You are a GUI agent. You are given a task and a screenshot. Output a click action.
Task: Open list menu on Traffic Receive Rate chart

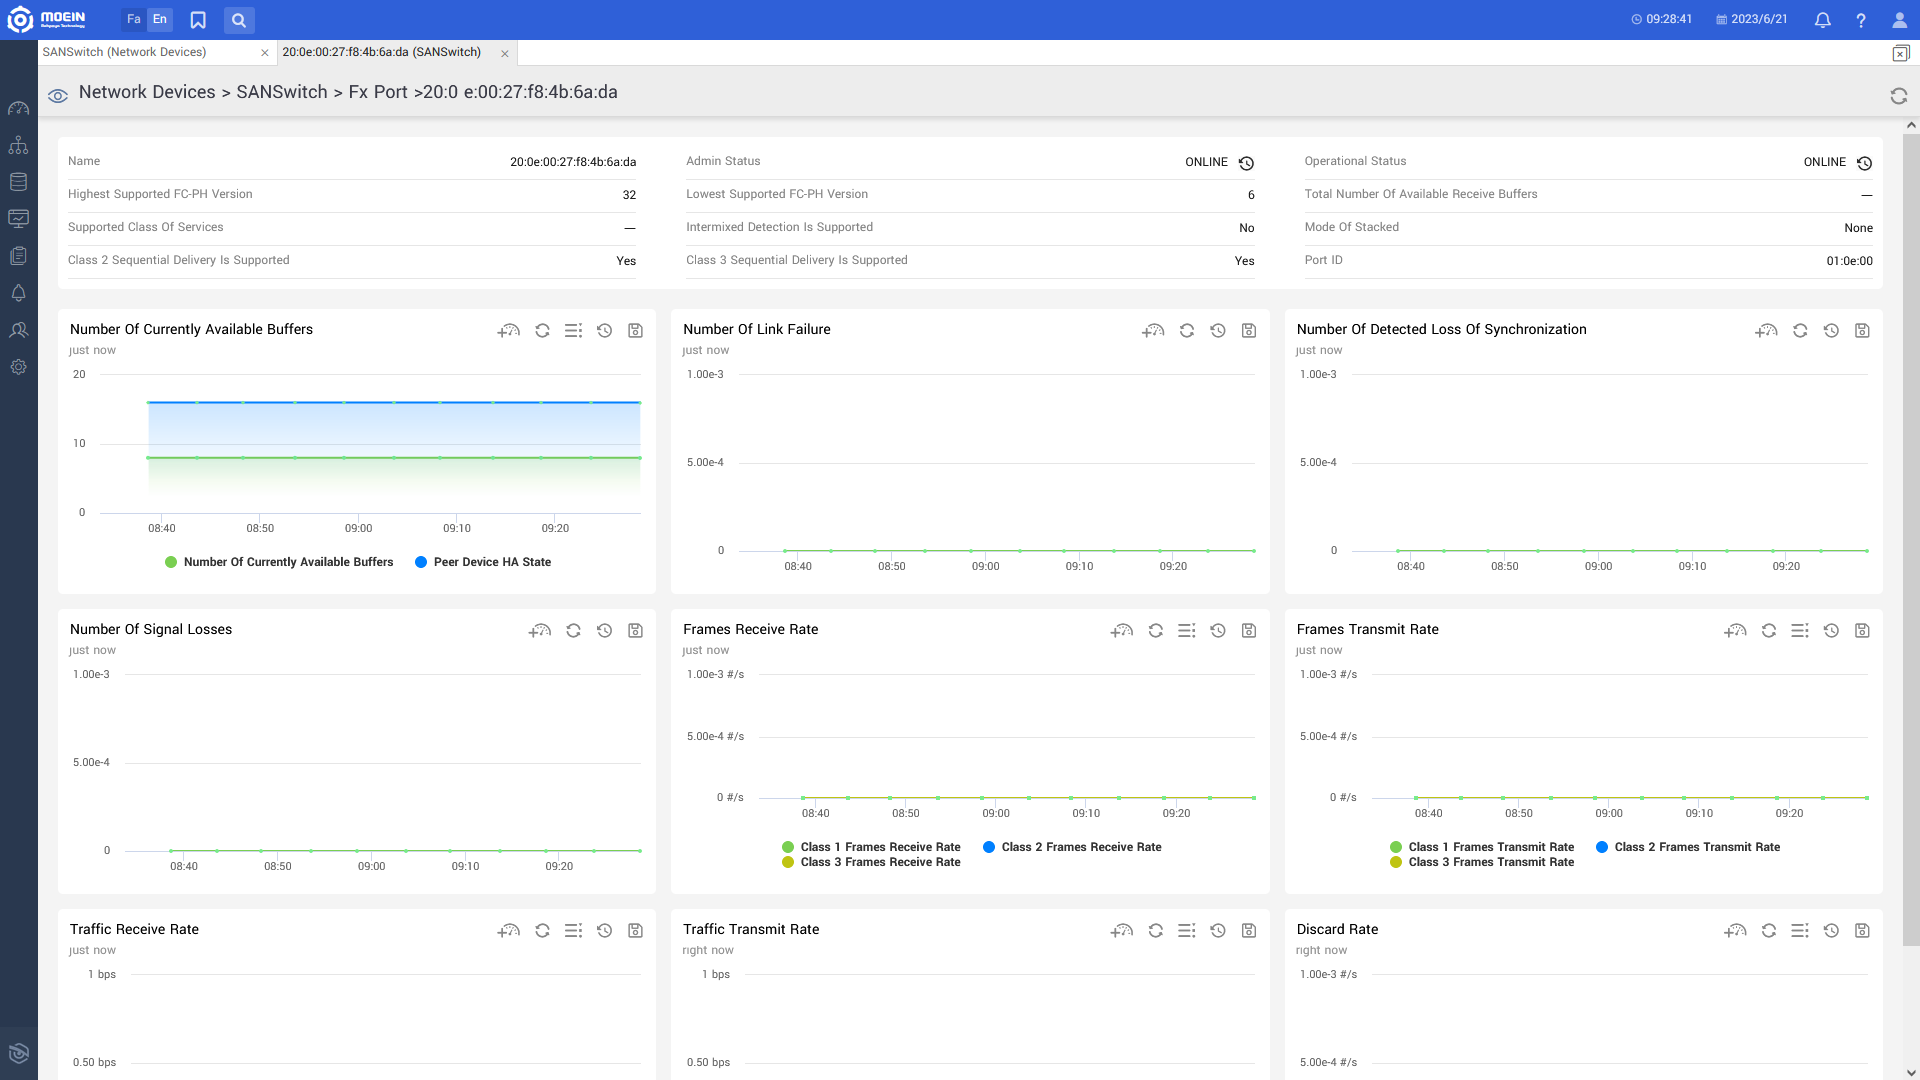click(573, 930)
